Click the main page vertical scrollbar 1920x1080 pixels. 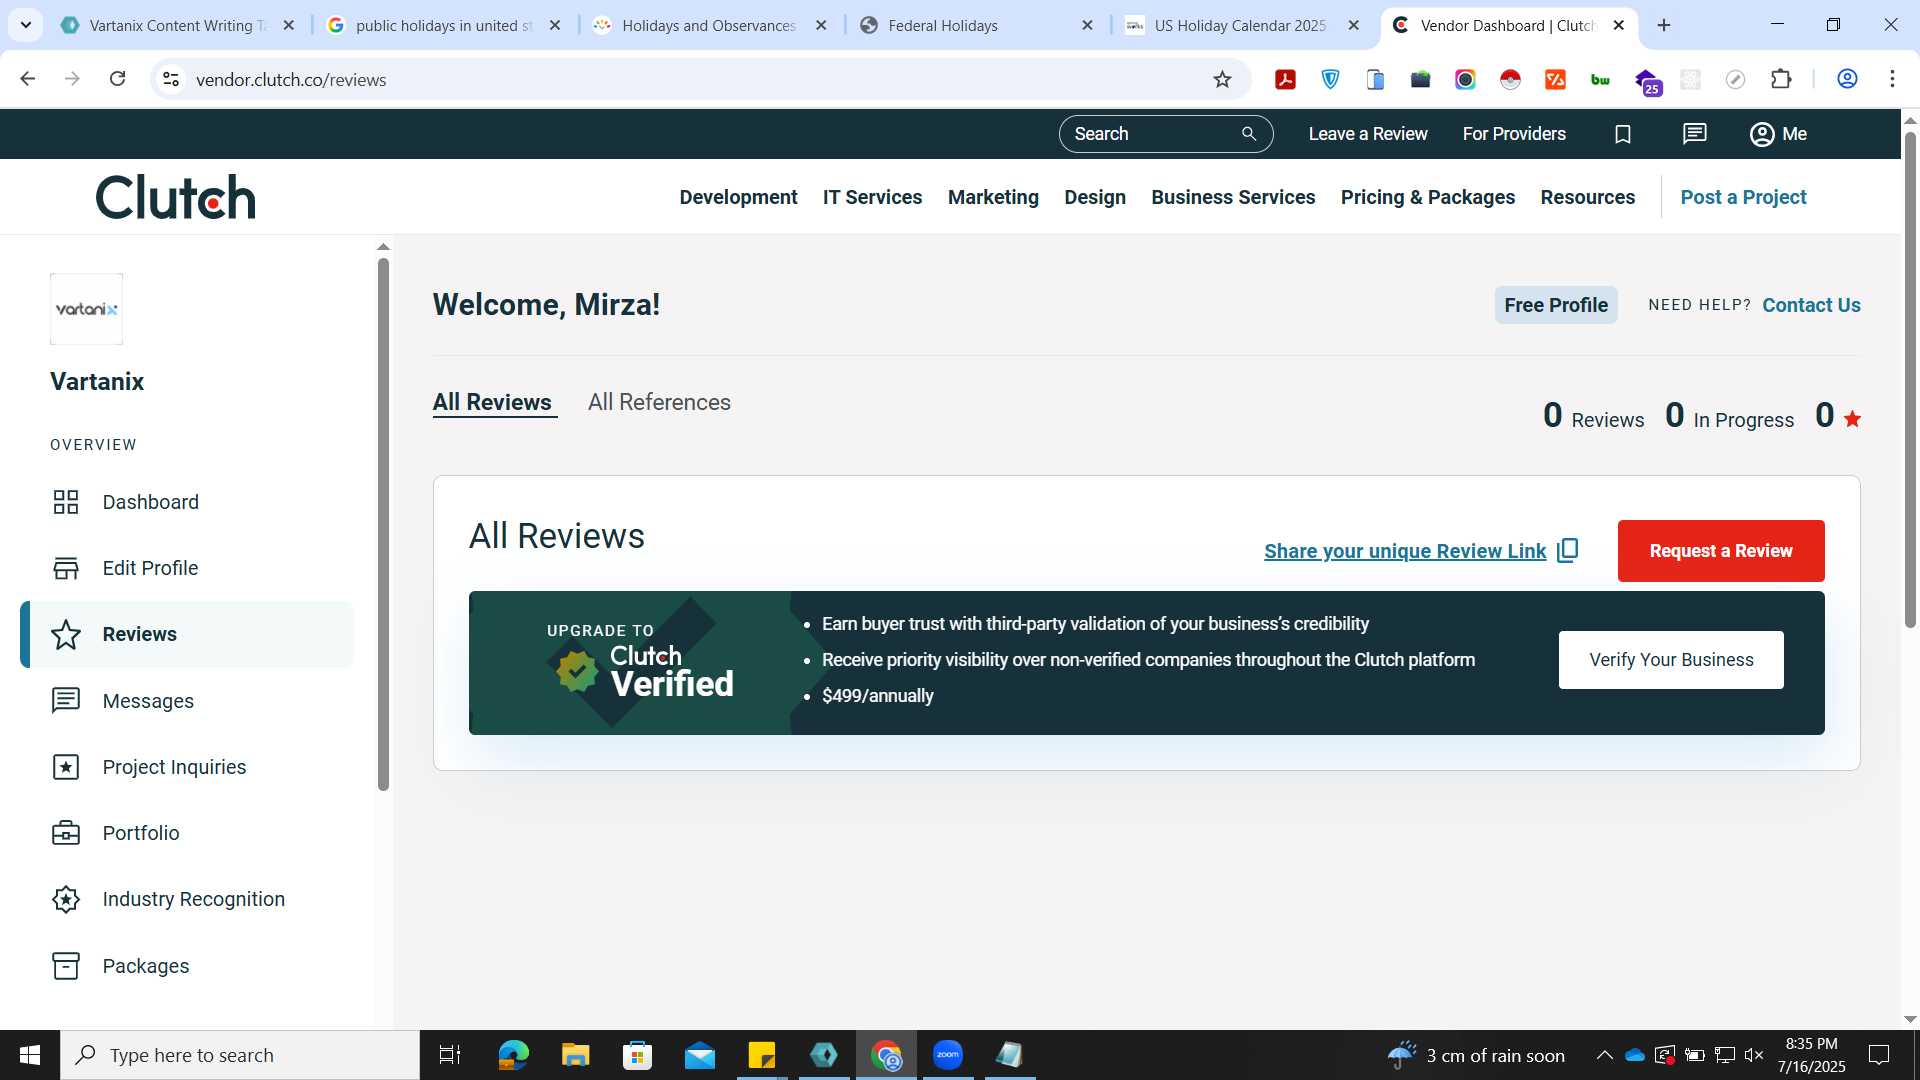pos(1909,380)
